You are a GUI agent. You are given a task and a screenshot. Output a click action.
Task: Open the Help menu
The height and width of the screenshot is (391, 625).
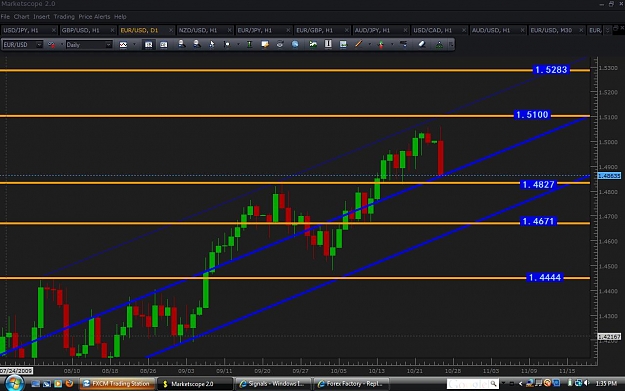coord(120,17)
